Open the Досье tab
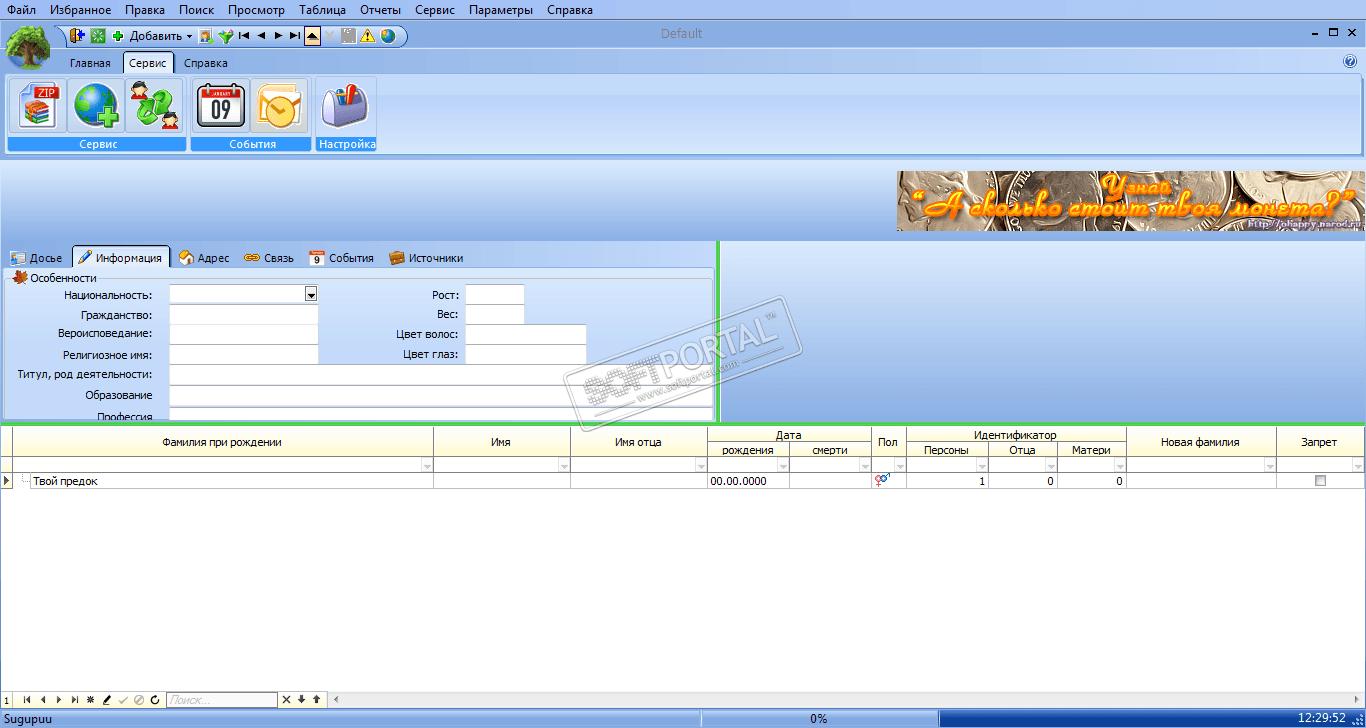1366x728 pixels. [37, 258]
